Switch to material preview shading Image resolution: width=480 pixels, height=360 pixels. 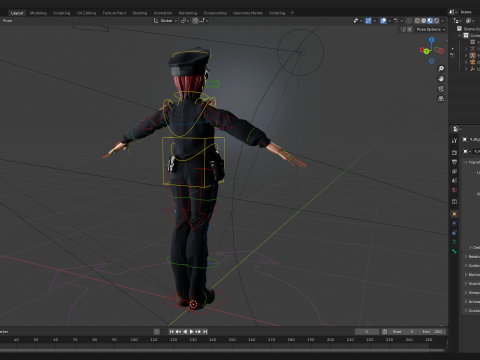[430, 21]
